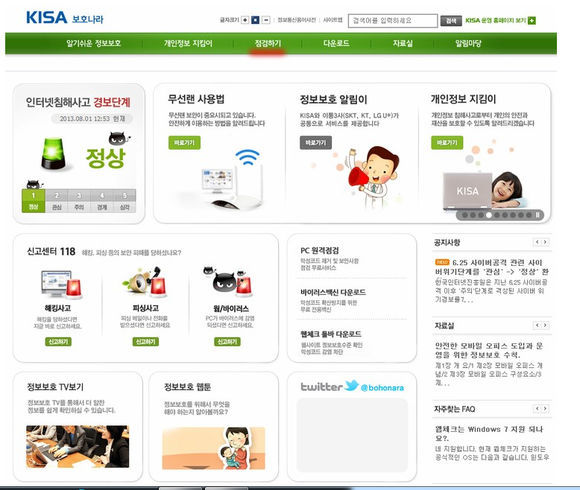Show previous 자료실 item arrow
This screenshot has width=580, height=490.
537,325
